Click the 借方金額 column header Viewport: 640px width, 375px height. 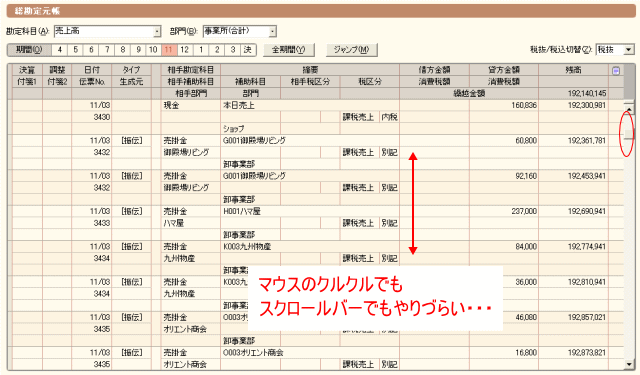pyautogui.click(x=434, y=70)
